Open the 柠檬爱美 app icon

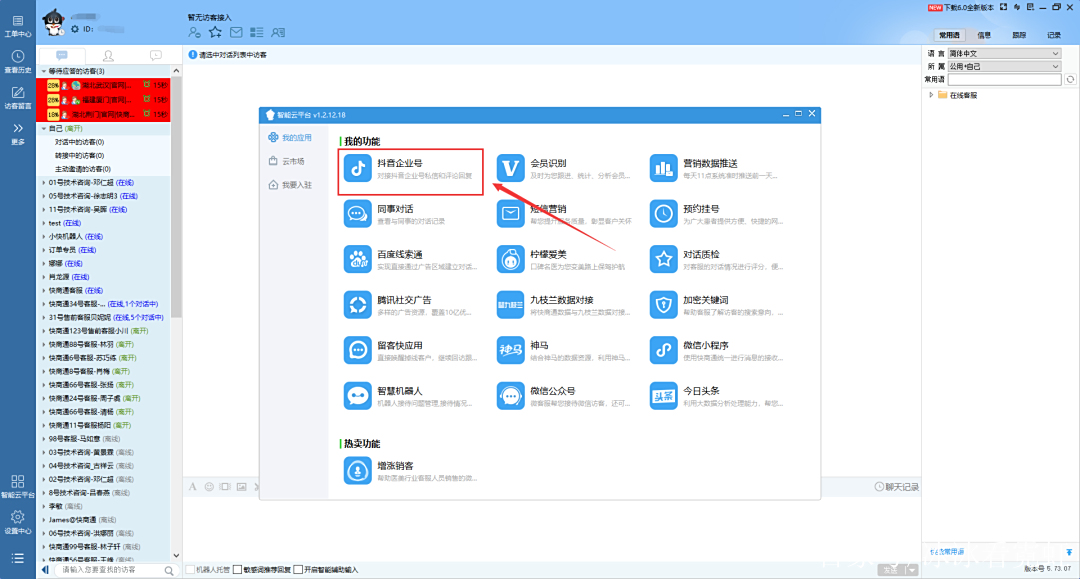coord(510,259)
